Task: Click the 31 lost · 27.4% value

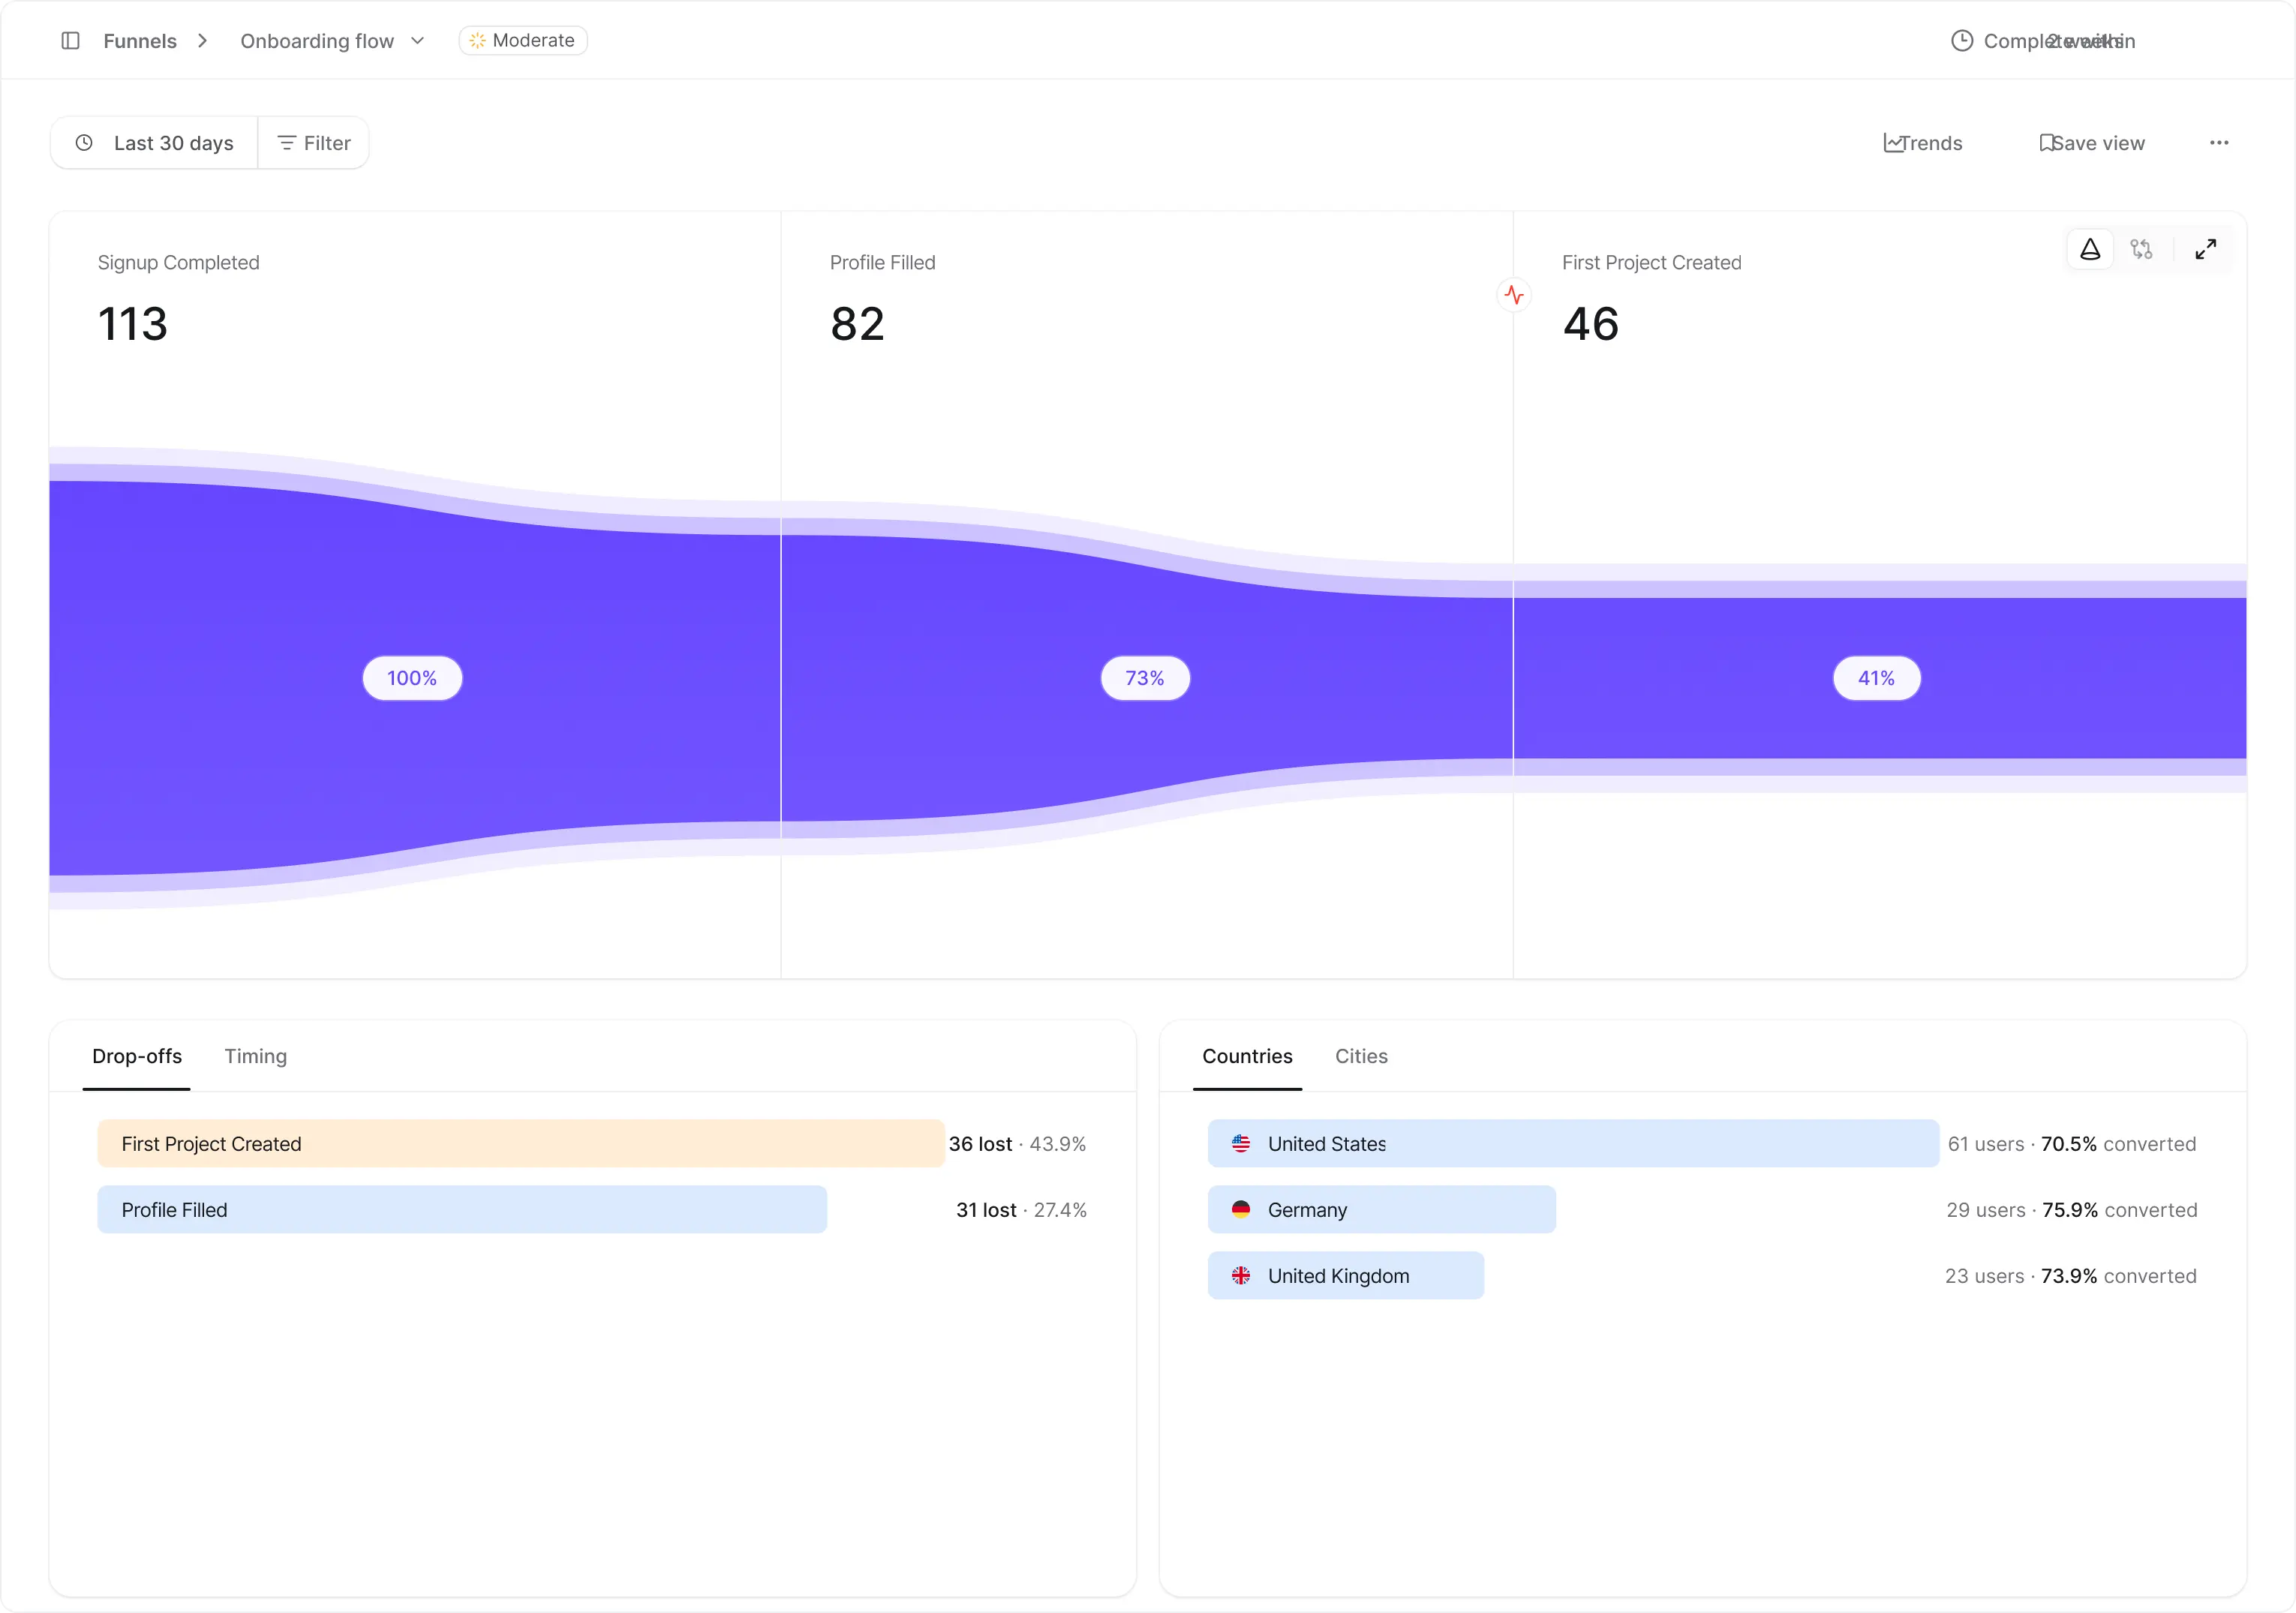Action: (x=1021, y=1210)
